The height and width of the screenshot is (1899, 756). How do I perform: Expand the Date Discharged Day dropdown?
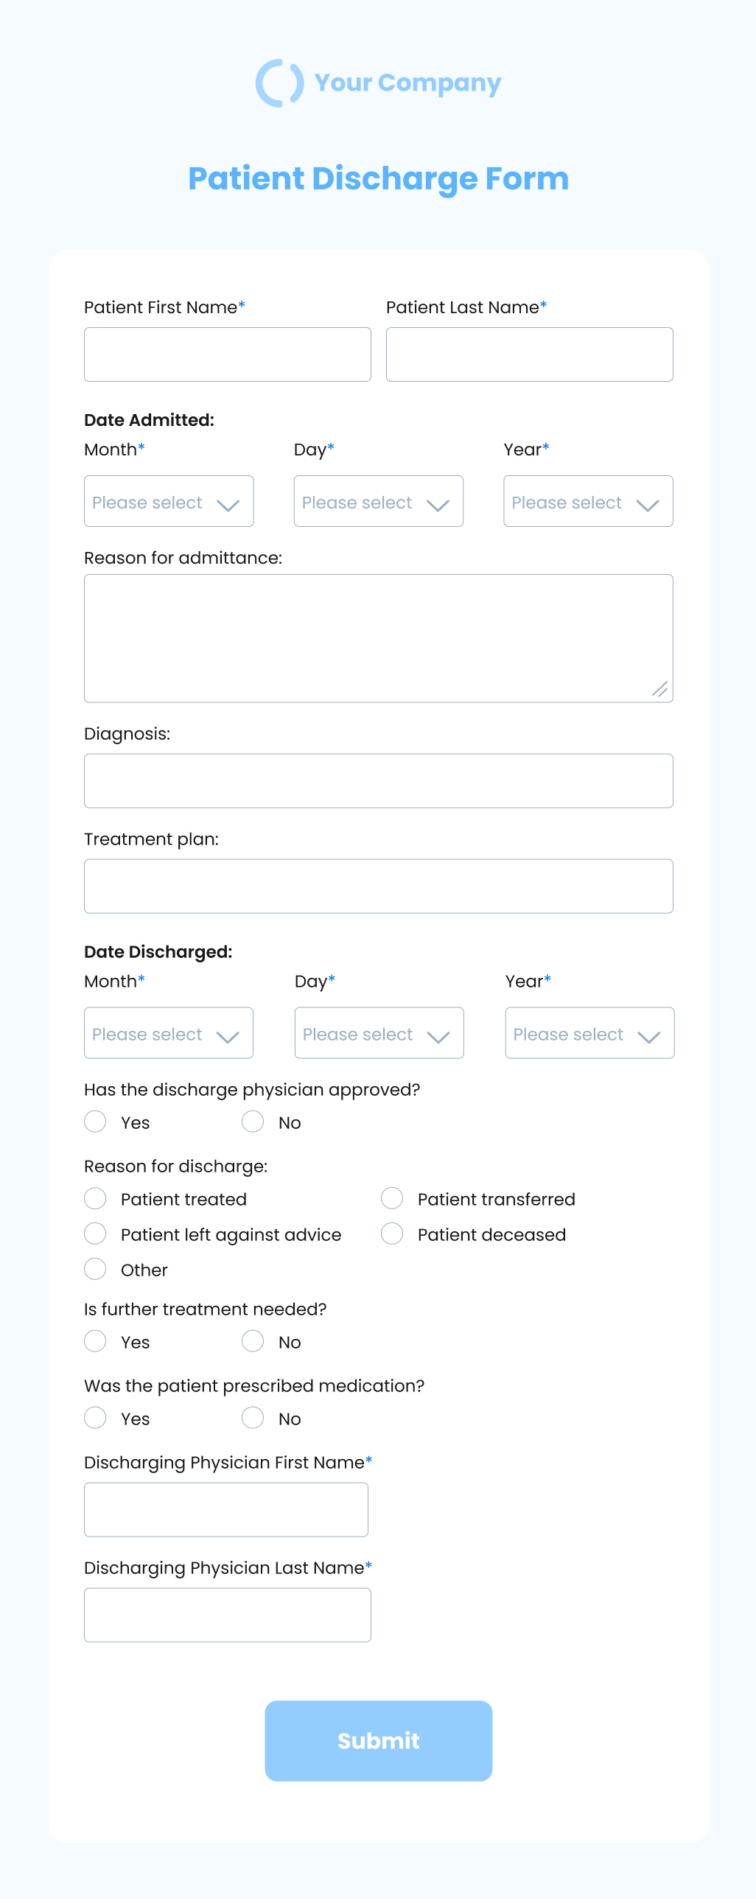click(x=379, y=1033)
